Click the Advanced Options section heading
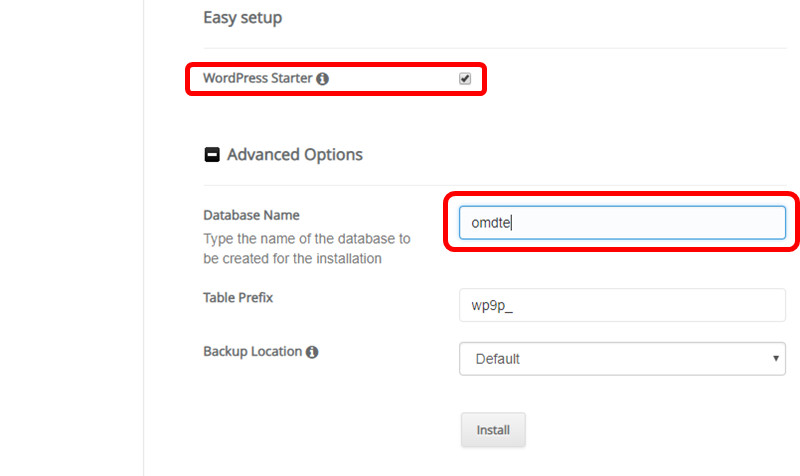 (294, 155)
